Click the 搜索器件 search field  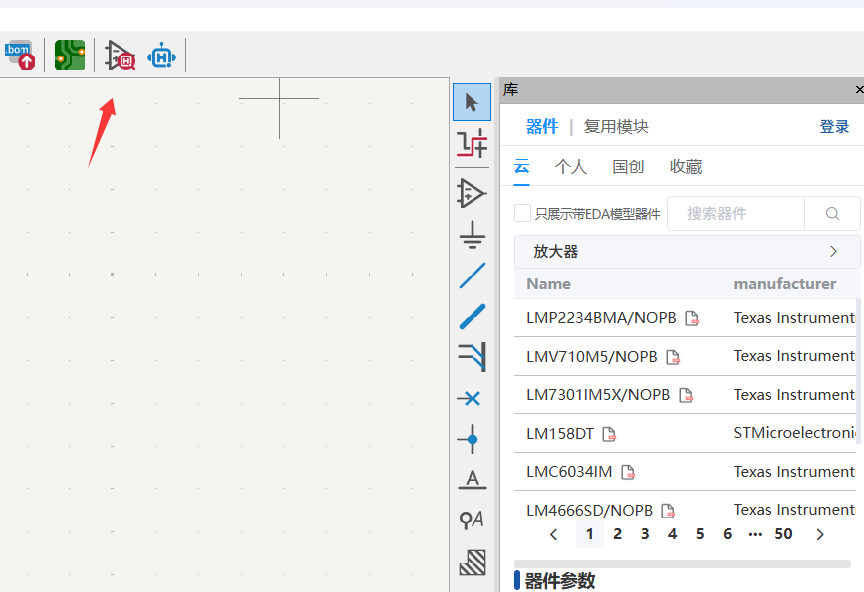pos(736,213)
